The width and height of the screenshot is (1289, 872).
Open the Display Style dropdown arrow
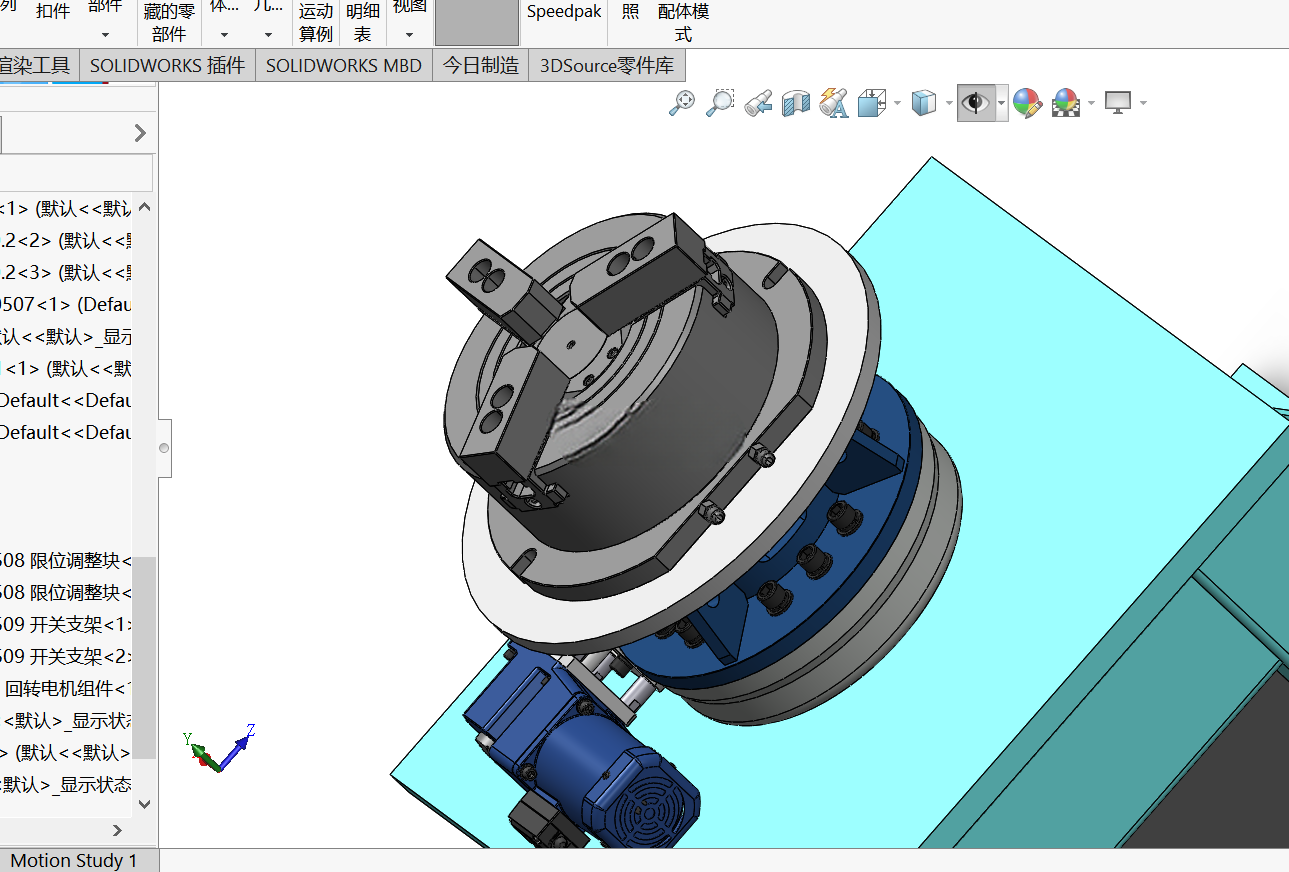(948, 103)
